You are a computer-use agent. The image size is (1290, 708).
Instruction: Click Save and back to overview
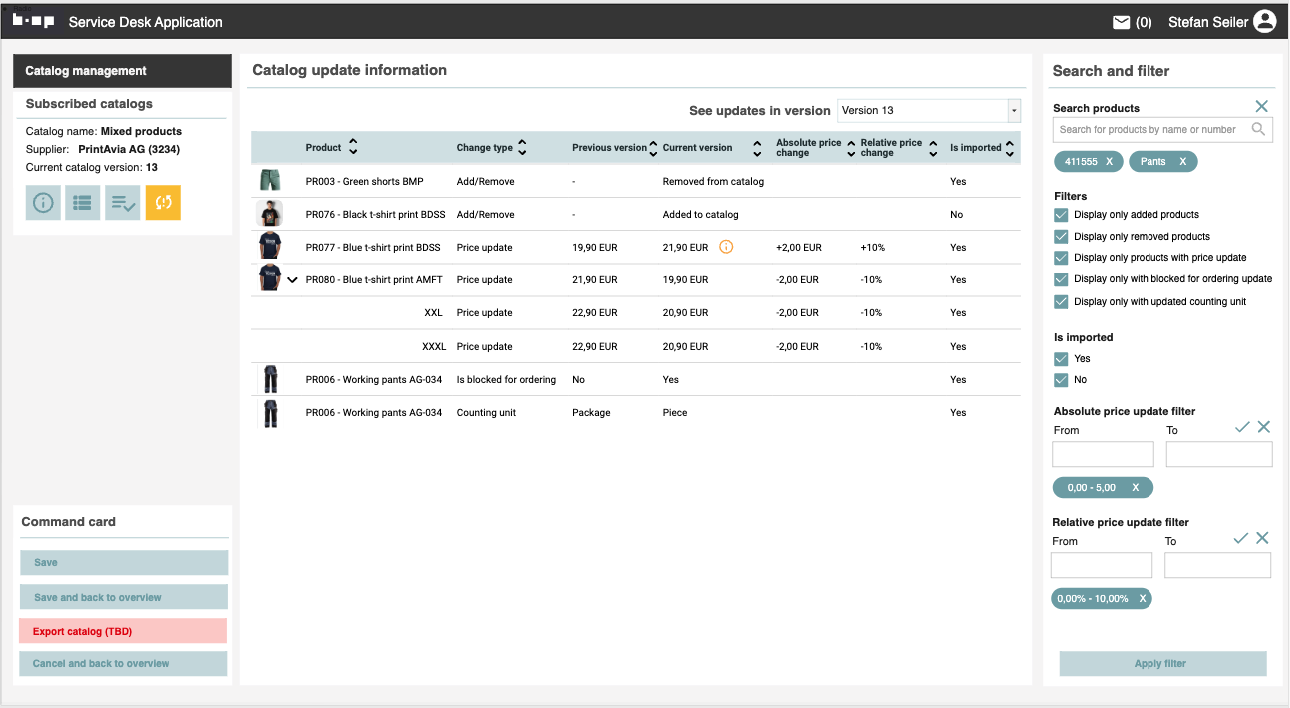click(x=124, y=597)
